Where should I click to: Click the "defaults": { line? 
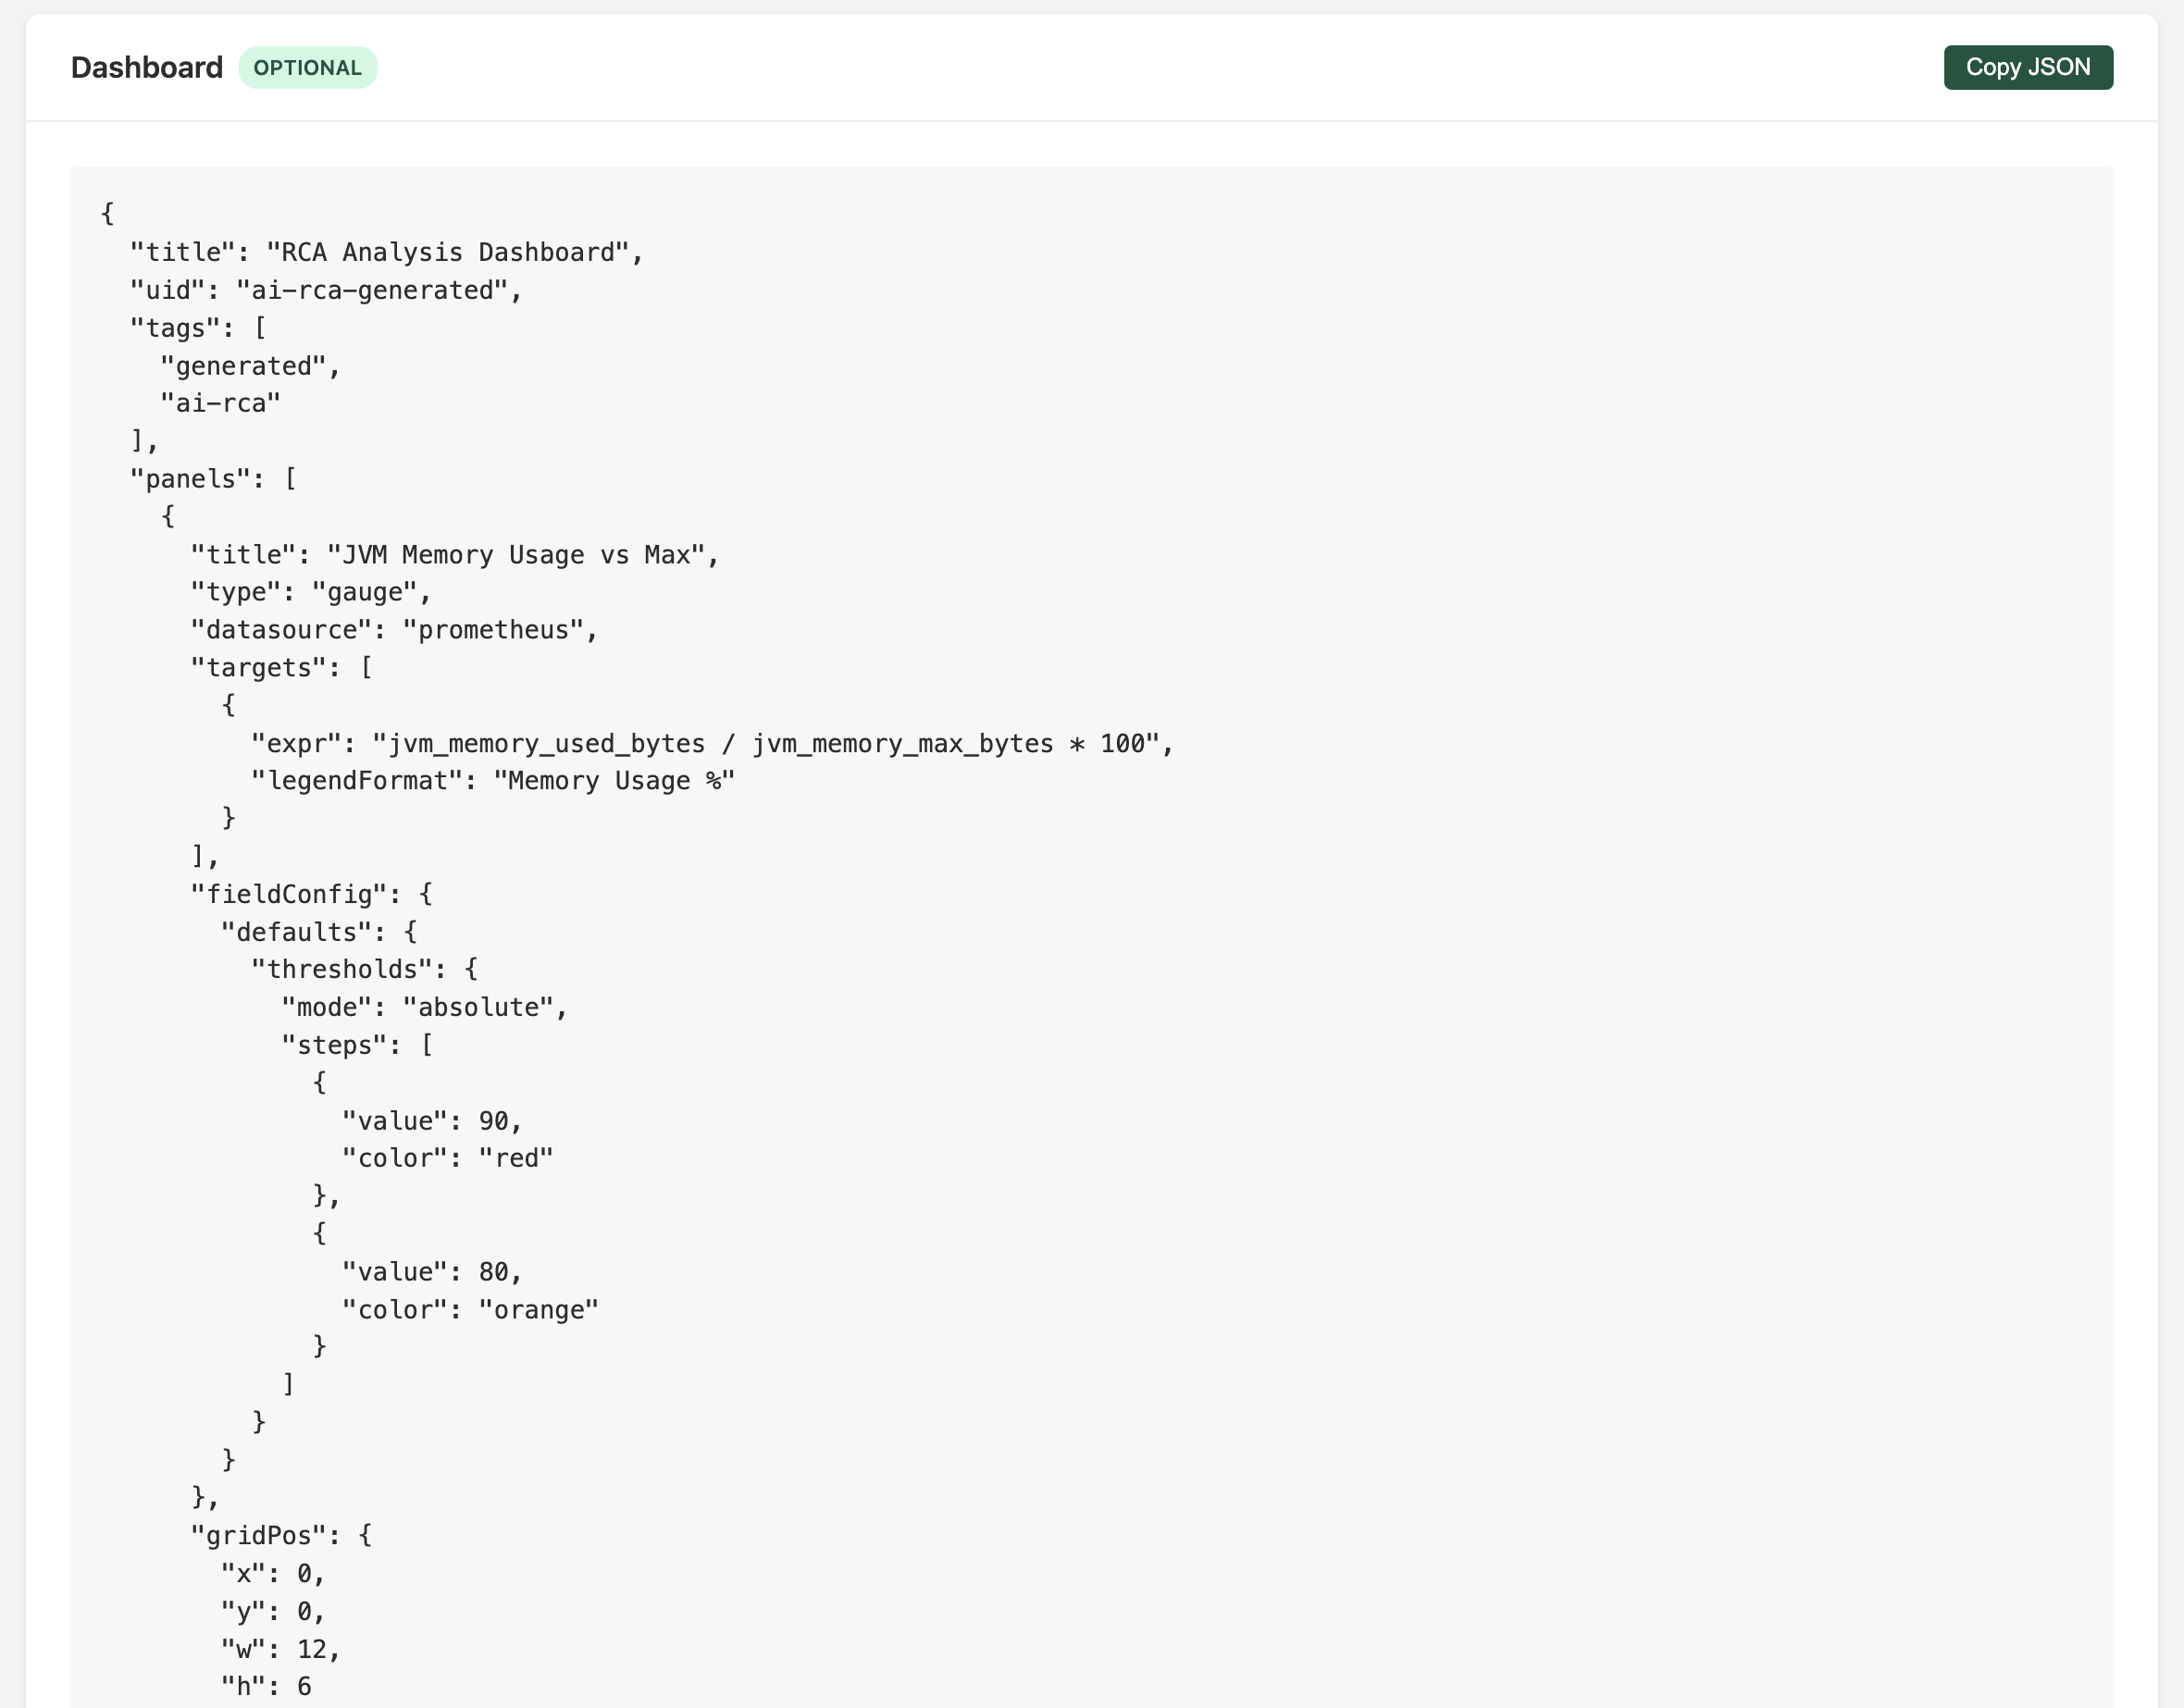coord(319,932)
